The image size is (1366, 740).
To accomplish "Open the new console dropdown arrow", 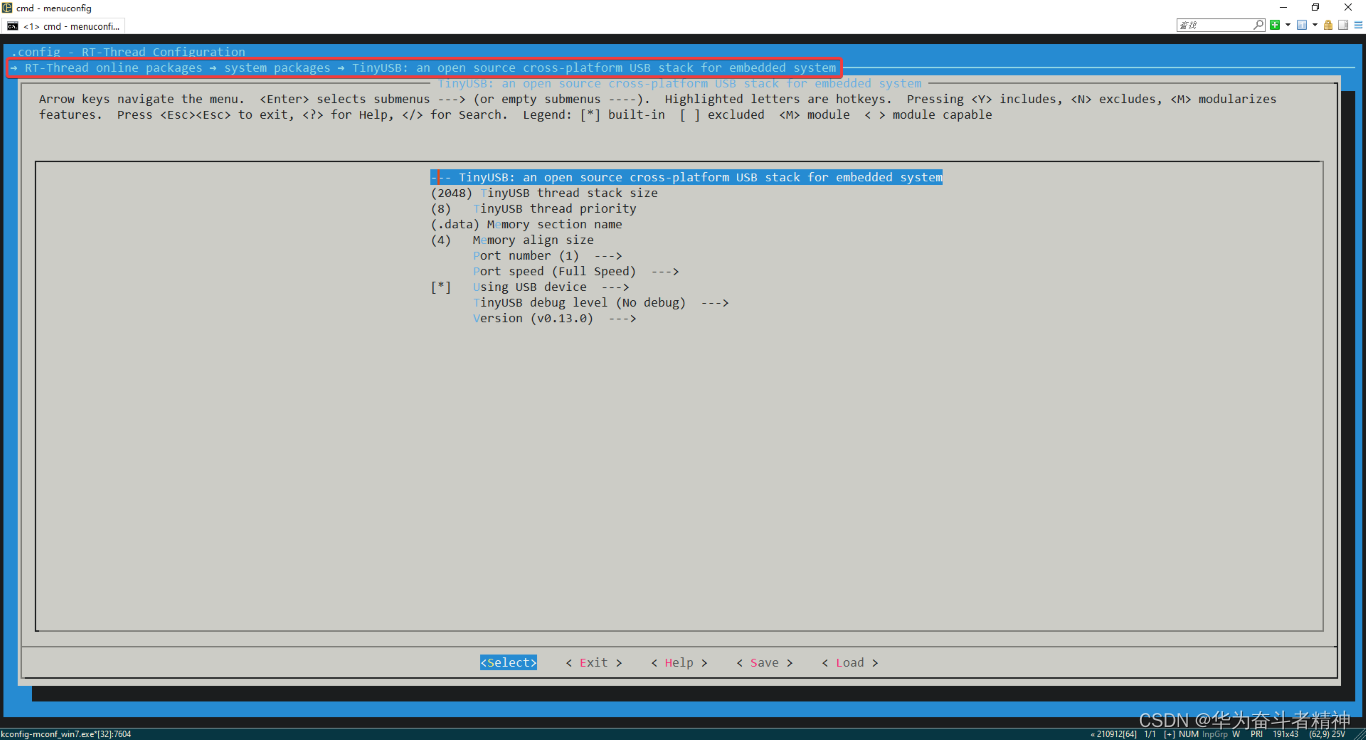I will tap(1288, 25).
